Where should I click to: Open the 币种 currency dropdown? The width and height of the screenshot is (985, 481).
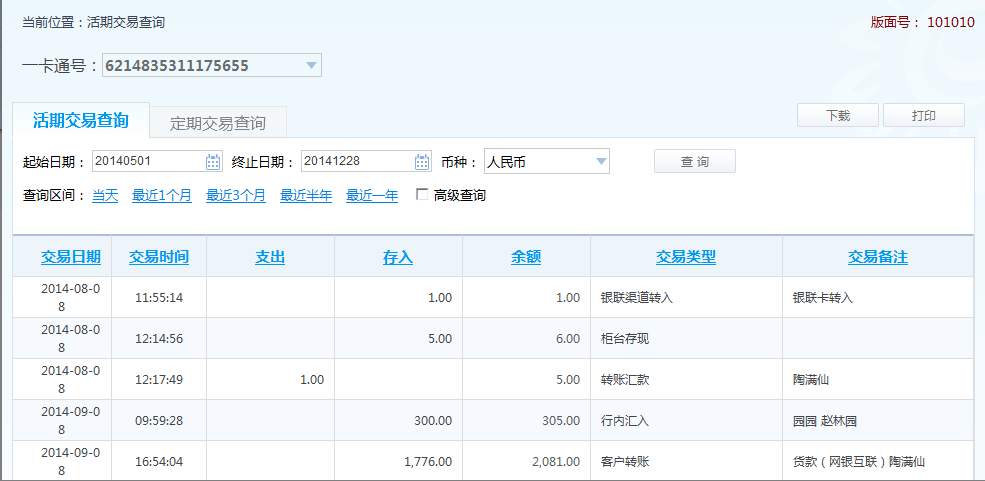click(600, 161)
